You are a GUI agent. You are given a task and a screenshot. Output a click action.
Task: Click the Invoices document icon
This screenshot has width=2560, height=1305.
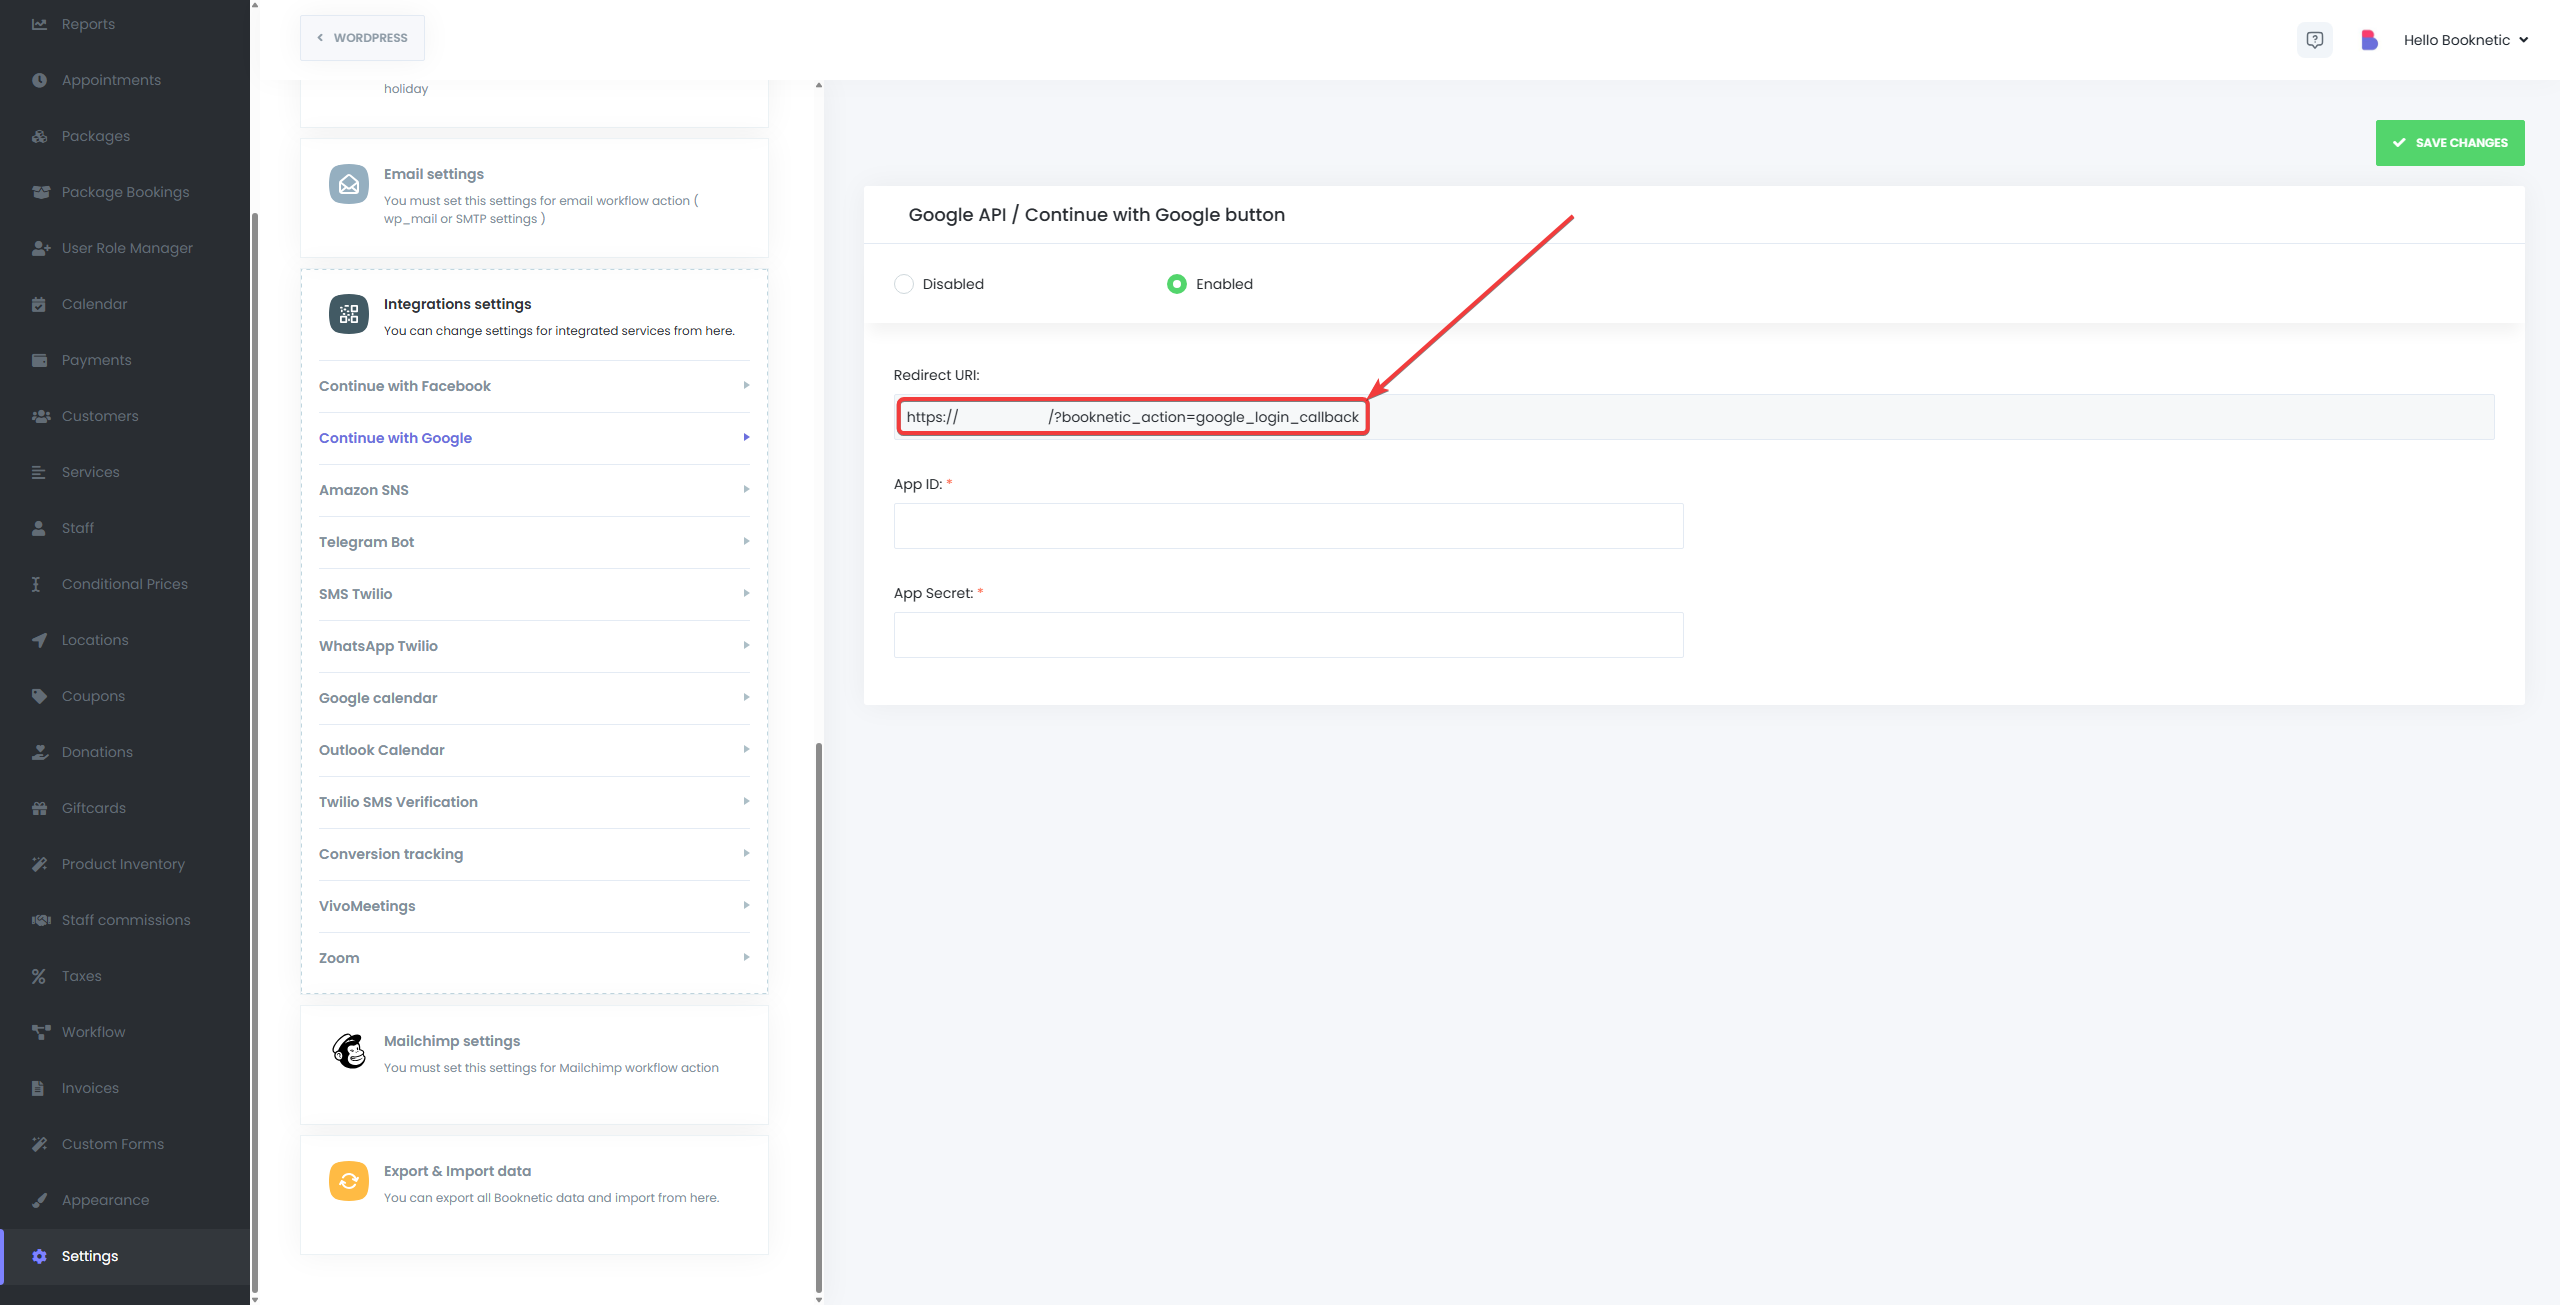pyautogui.click(x=38, y=1088)
